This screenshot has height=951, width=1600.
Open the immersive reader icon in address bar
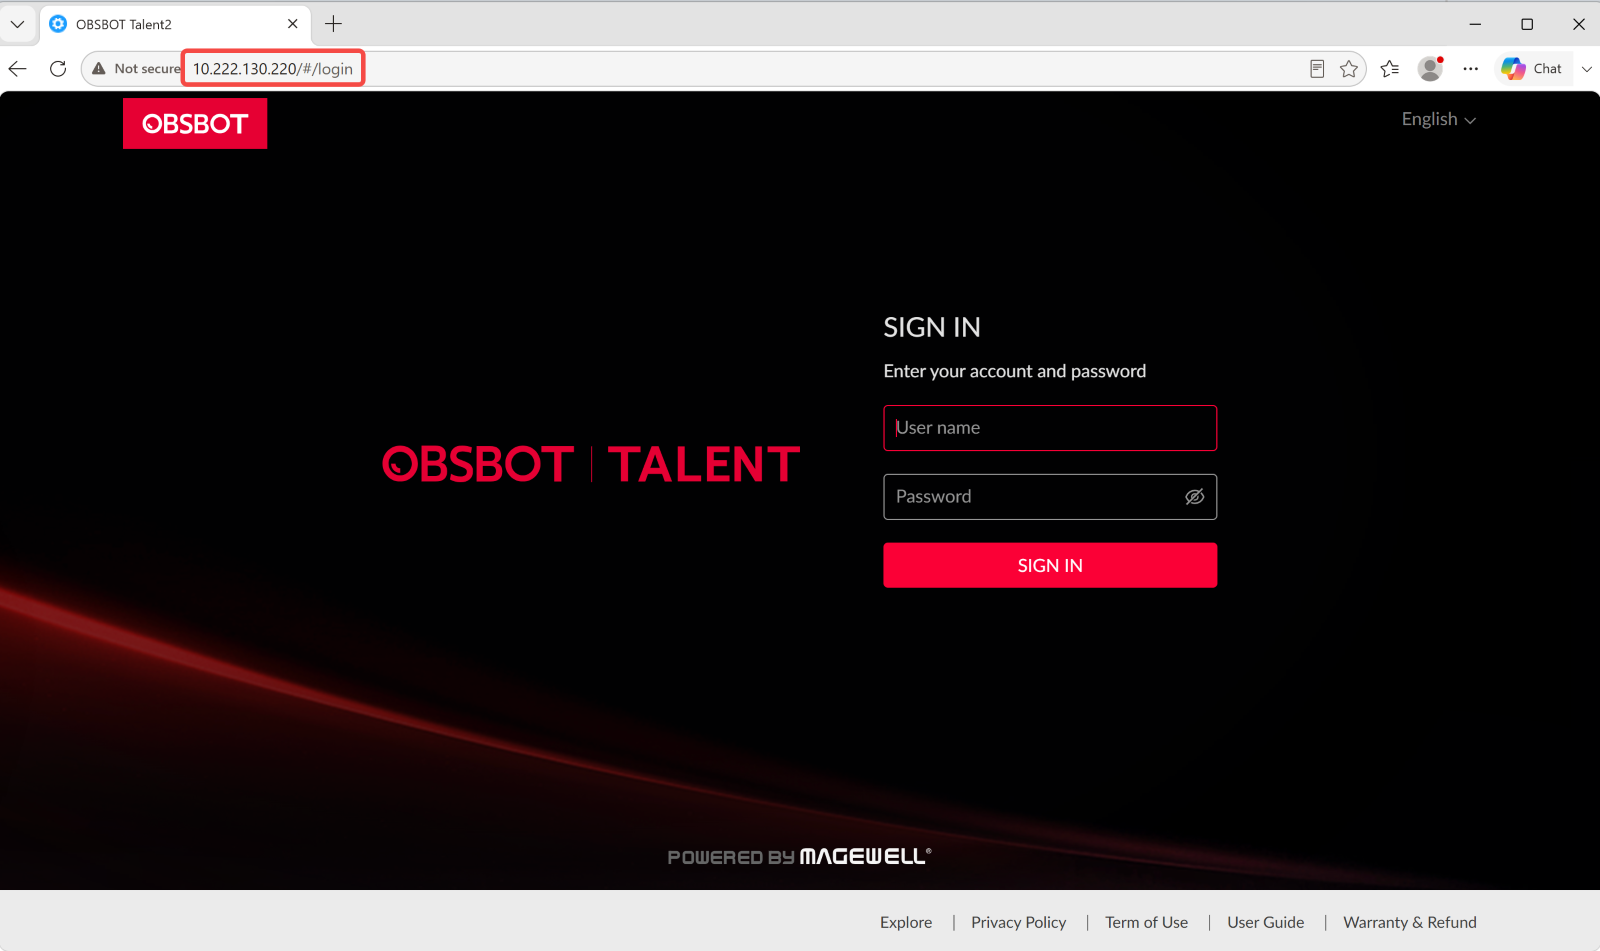pos(1317,69)
